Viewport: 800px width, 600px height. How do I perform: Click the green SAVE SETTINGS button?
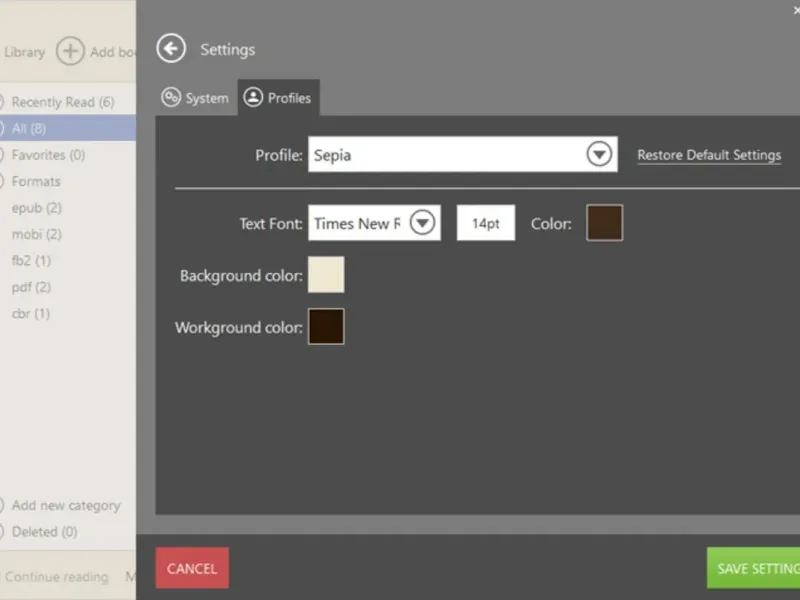(754, 568)
